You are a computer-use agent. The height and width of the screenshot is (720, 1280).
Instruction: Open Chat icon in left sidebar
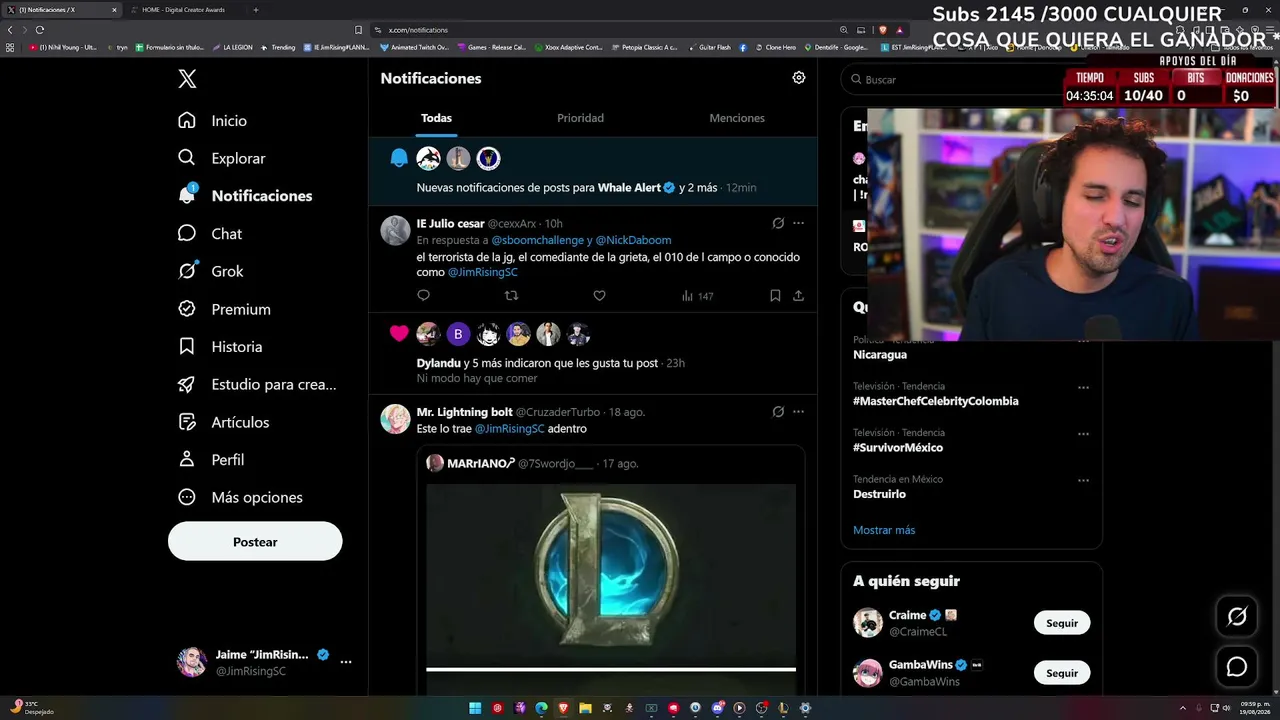[187, 233]
